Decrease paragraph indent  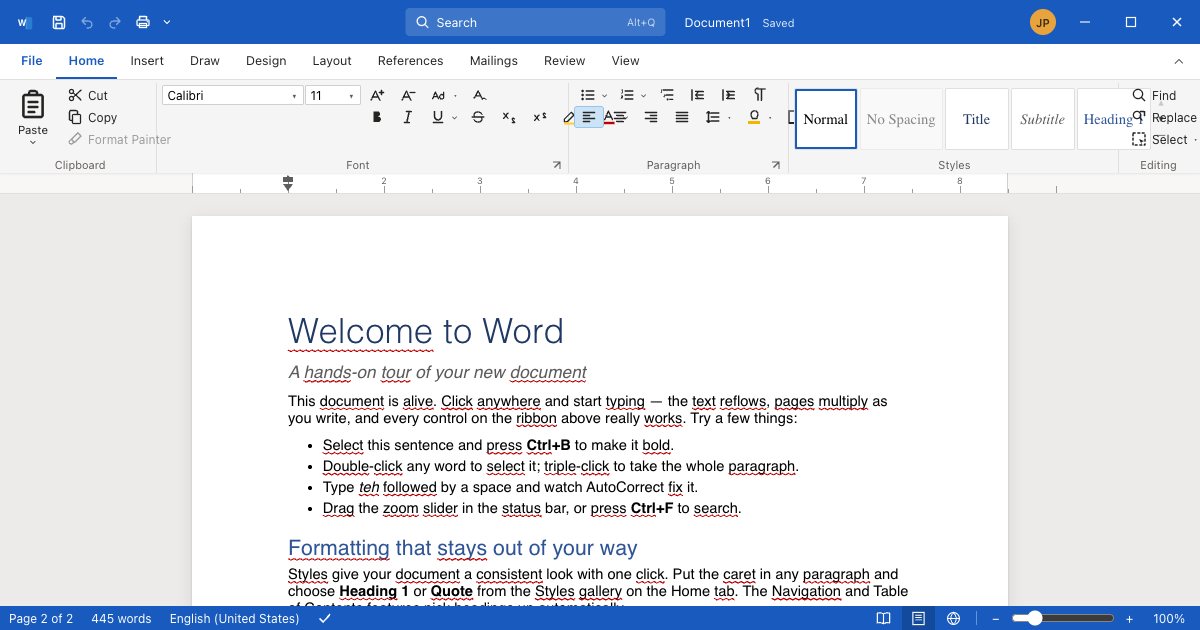[x=698, y=95]
